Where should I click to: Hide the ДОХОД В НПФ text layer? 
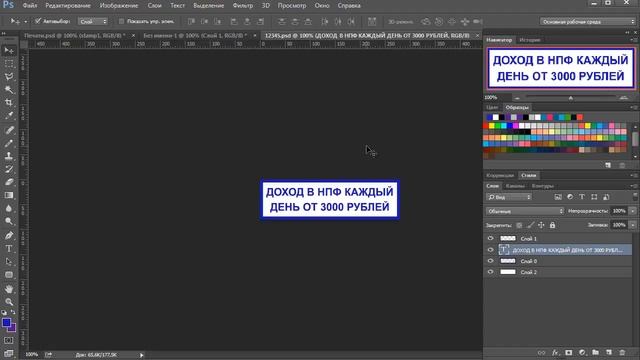click(x=490, y=249)
